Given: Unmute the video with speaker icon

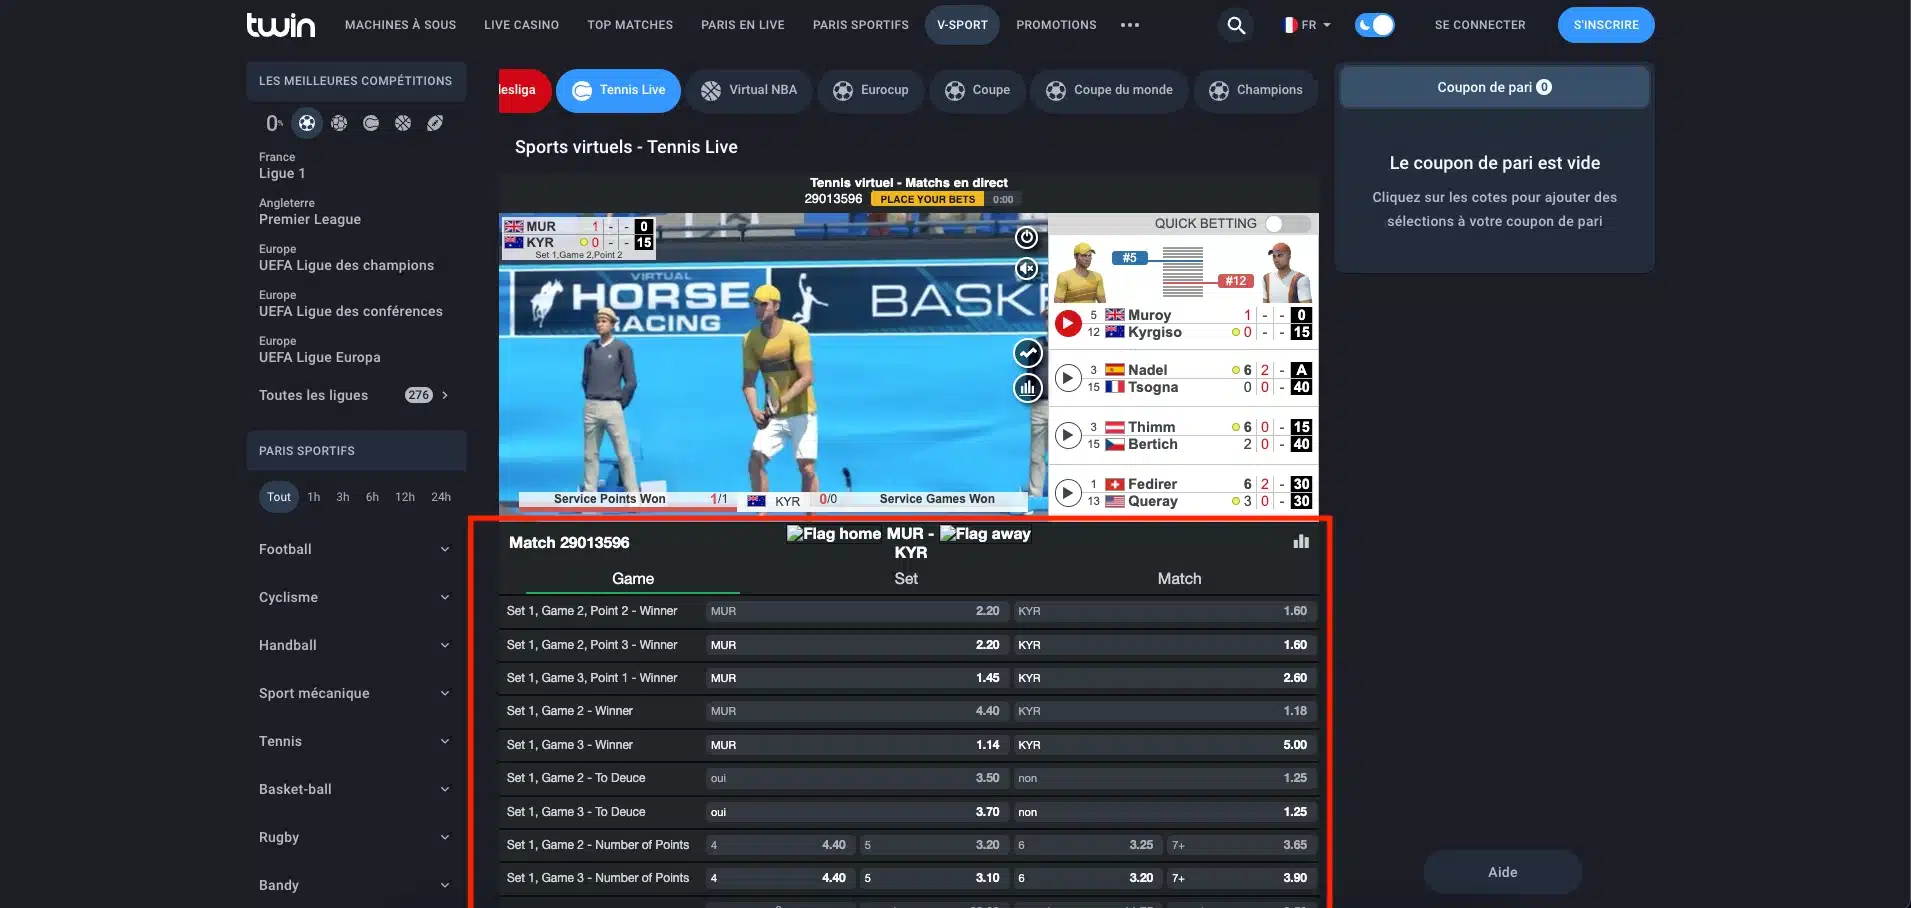Looking at the screenshot, I should 1026,268.
